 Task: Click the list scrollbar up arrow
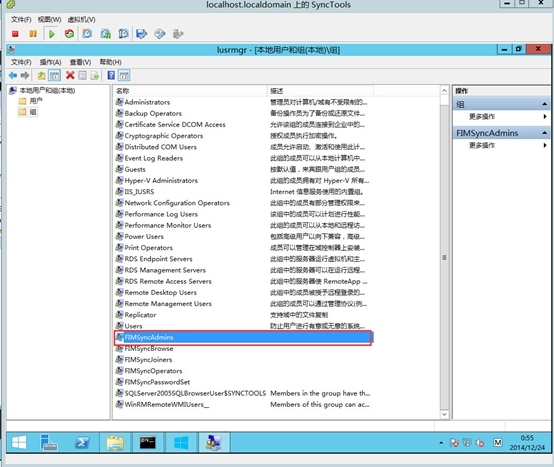click(444, 91)
